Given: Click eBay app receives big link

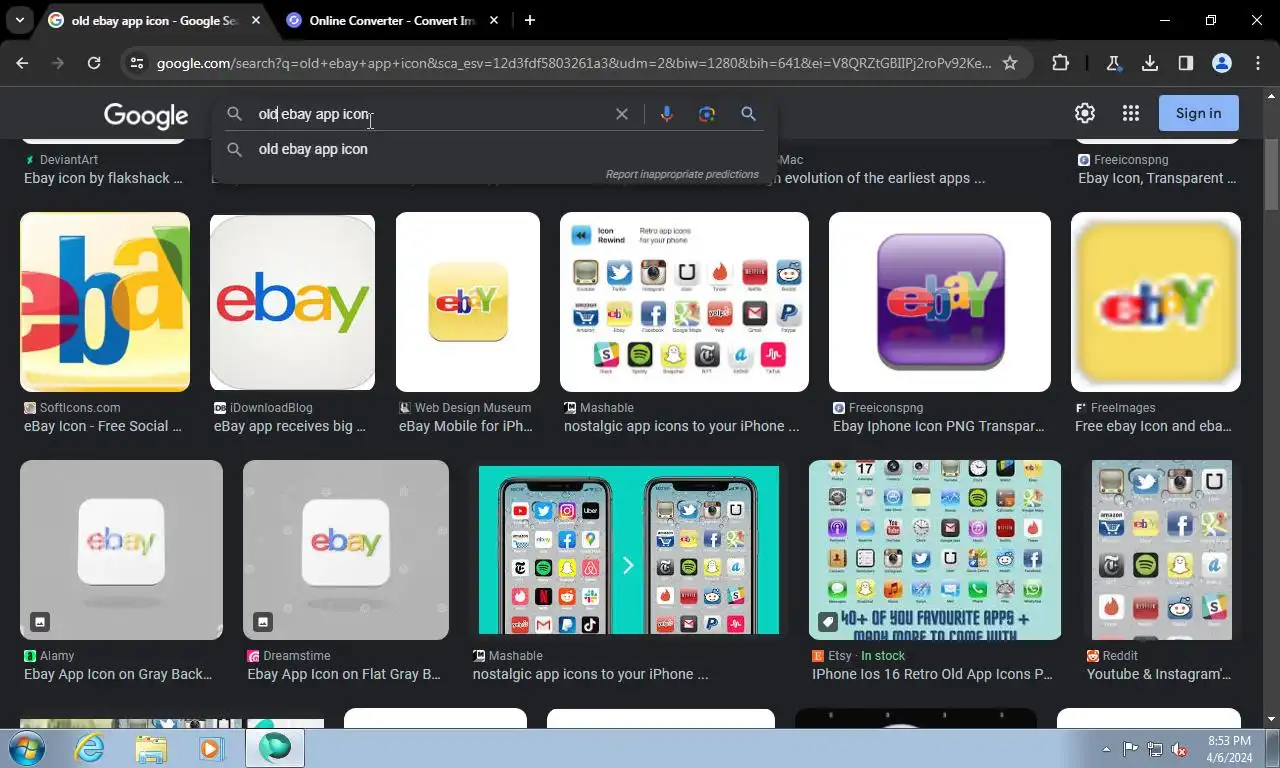Looking at the screenshot, I should (290, 426).
